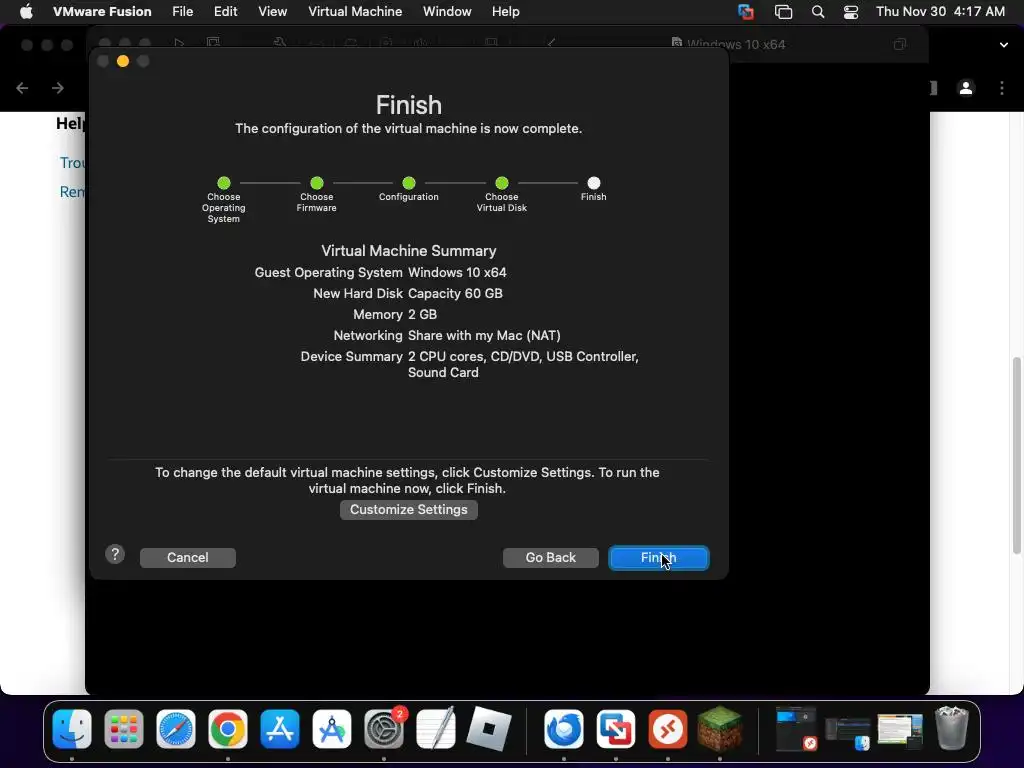Launch Google Chrome from the Dock
Screen dimensions: 1024x768
[227, 729]
